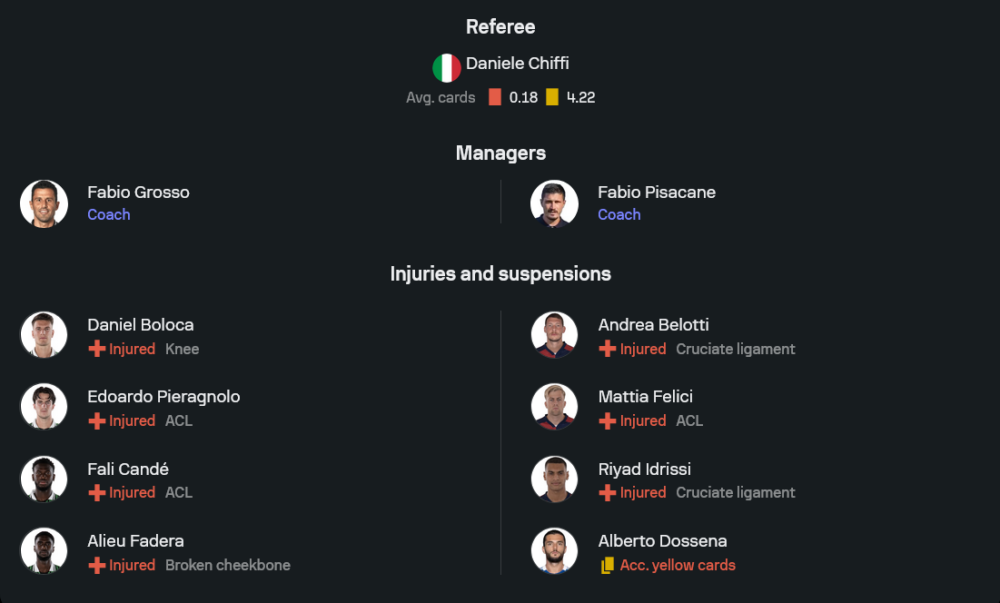Image resolution: width=1000 pixels, height=603 pixels.
Task: Click Mattia Felici's red injury cross icon
Action: click(607, 421)
